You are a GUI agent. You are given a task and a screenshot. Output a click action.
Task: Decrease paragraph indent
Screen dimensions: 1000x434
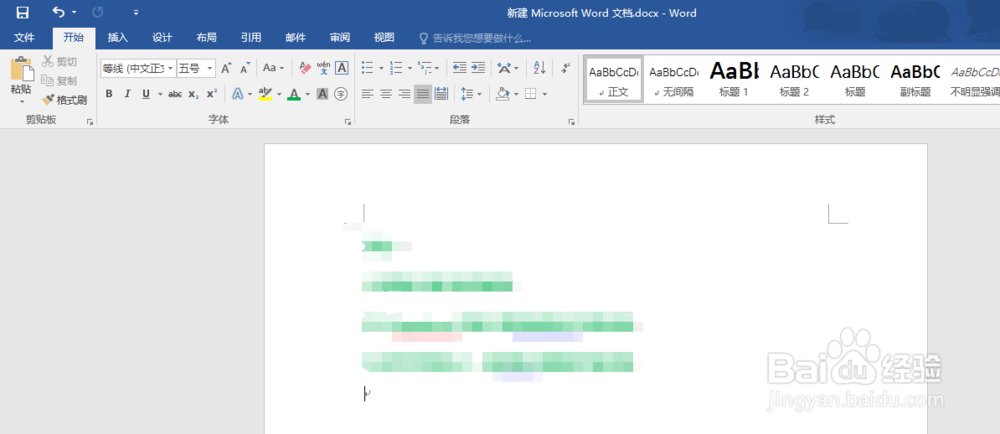click(x=459, y=68)
